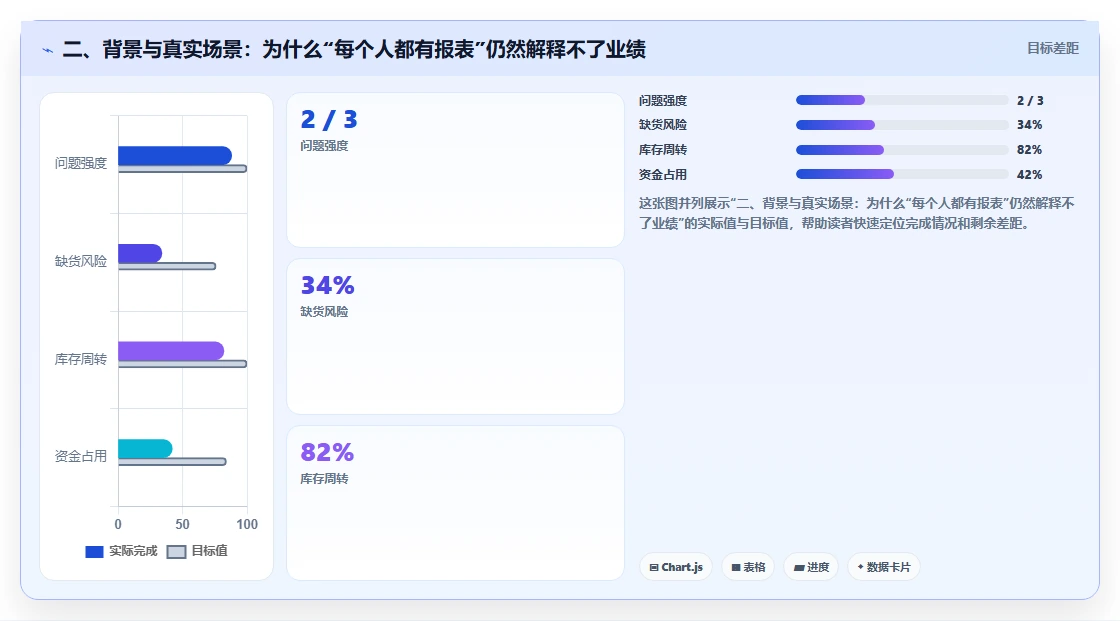
Task: Click the indigo 缺货风险 actual bar in the chart
Action: 140,253
